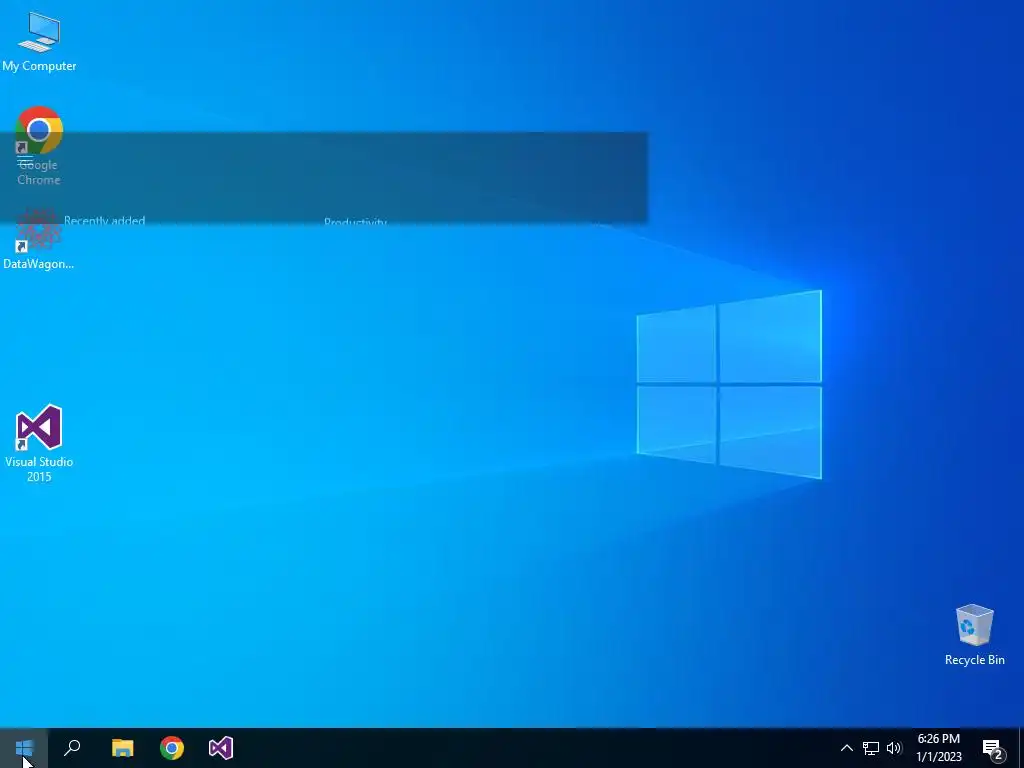
Task: Select the DataWagon desktop shortcut
Action: 38,240
